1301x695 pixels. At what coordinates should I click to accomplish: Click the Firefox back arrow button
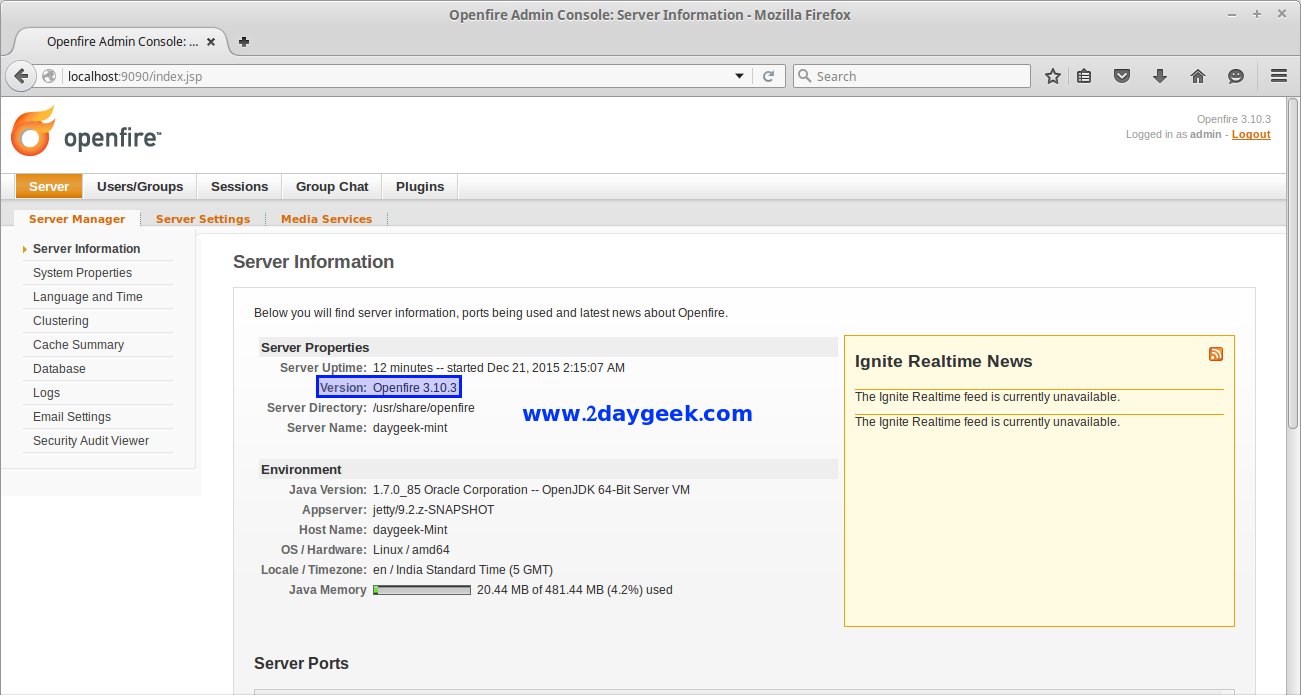21,76
